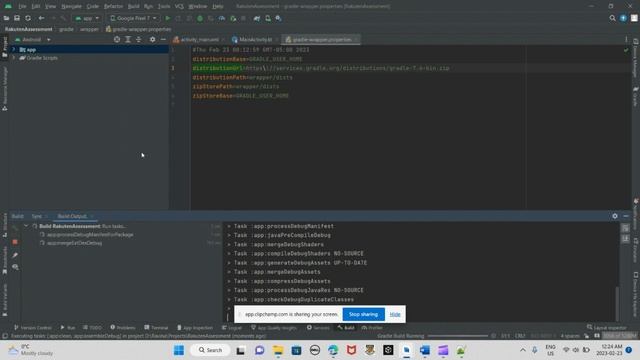Click the pin tab icon in Build panel
Image resolution: width=640 pixels, height=360 pixels.
pos(15,255)
